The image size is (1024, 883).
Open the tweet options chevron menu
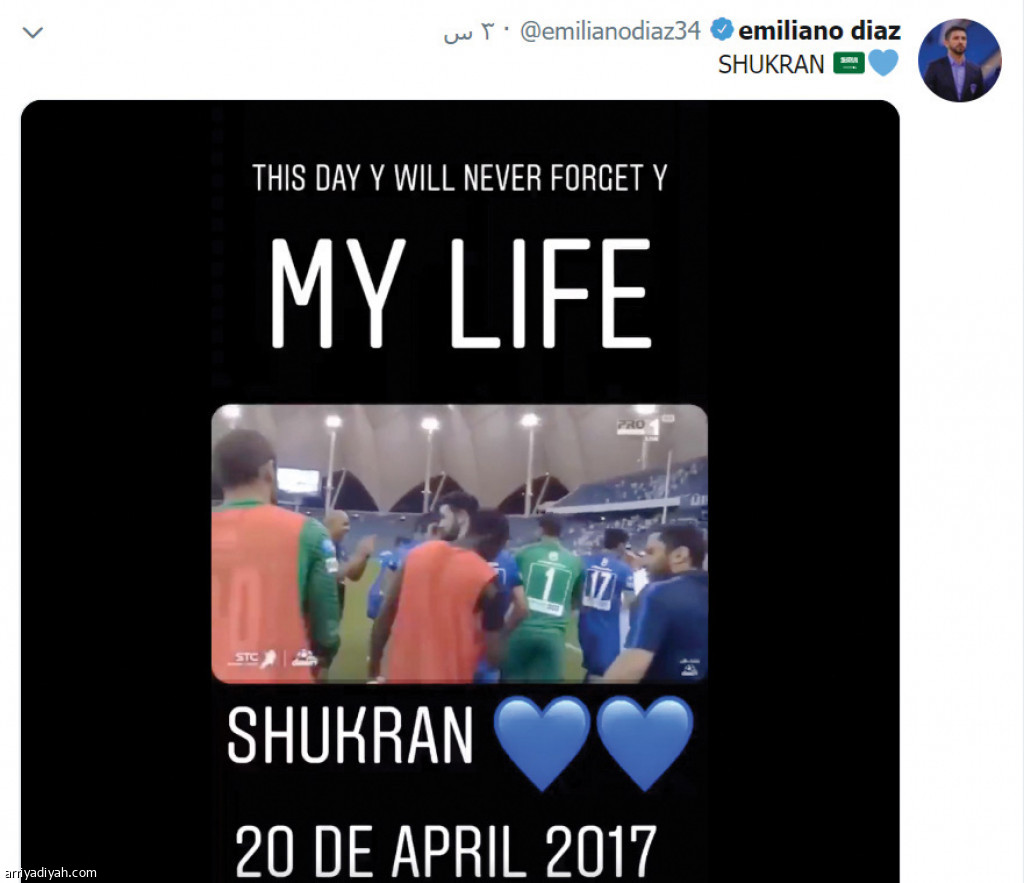[x=33, y=32]
